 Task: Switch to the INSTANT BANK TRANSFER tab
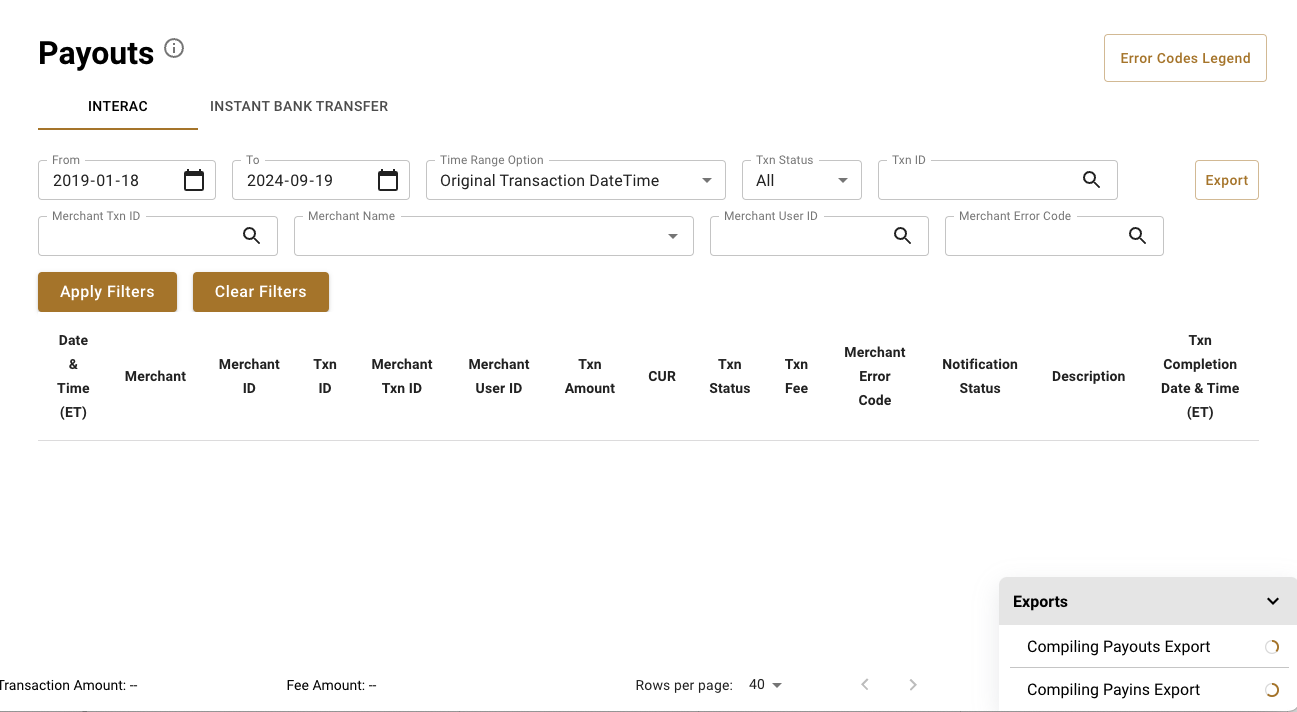pos(298,106)
